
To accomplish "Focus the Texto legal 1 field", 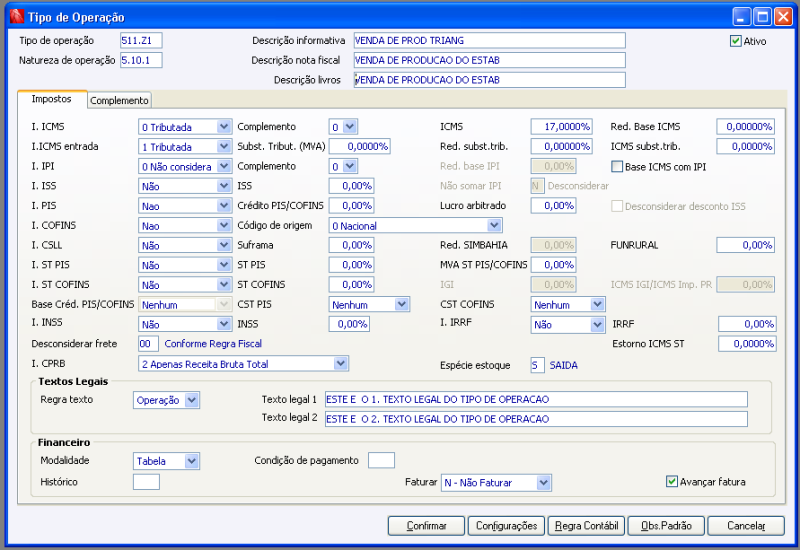I will coord(535,399).
